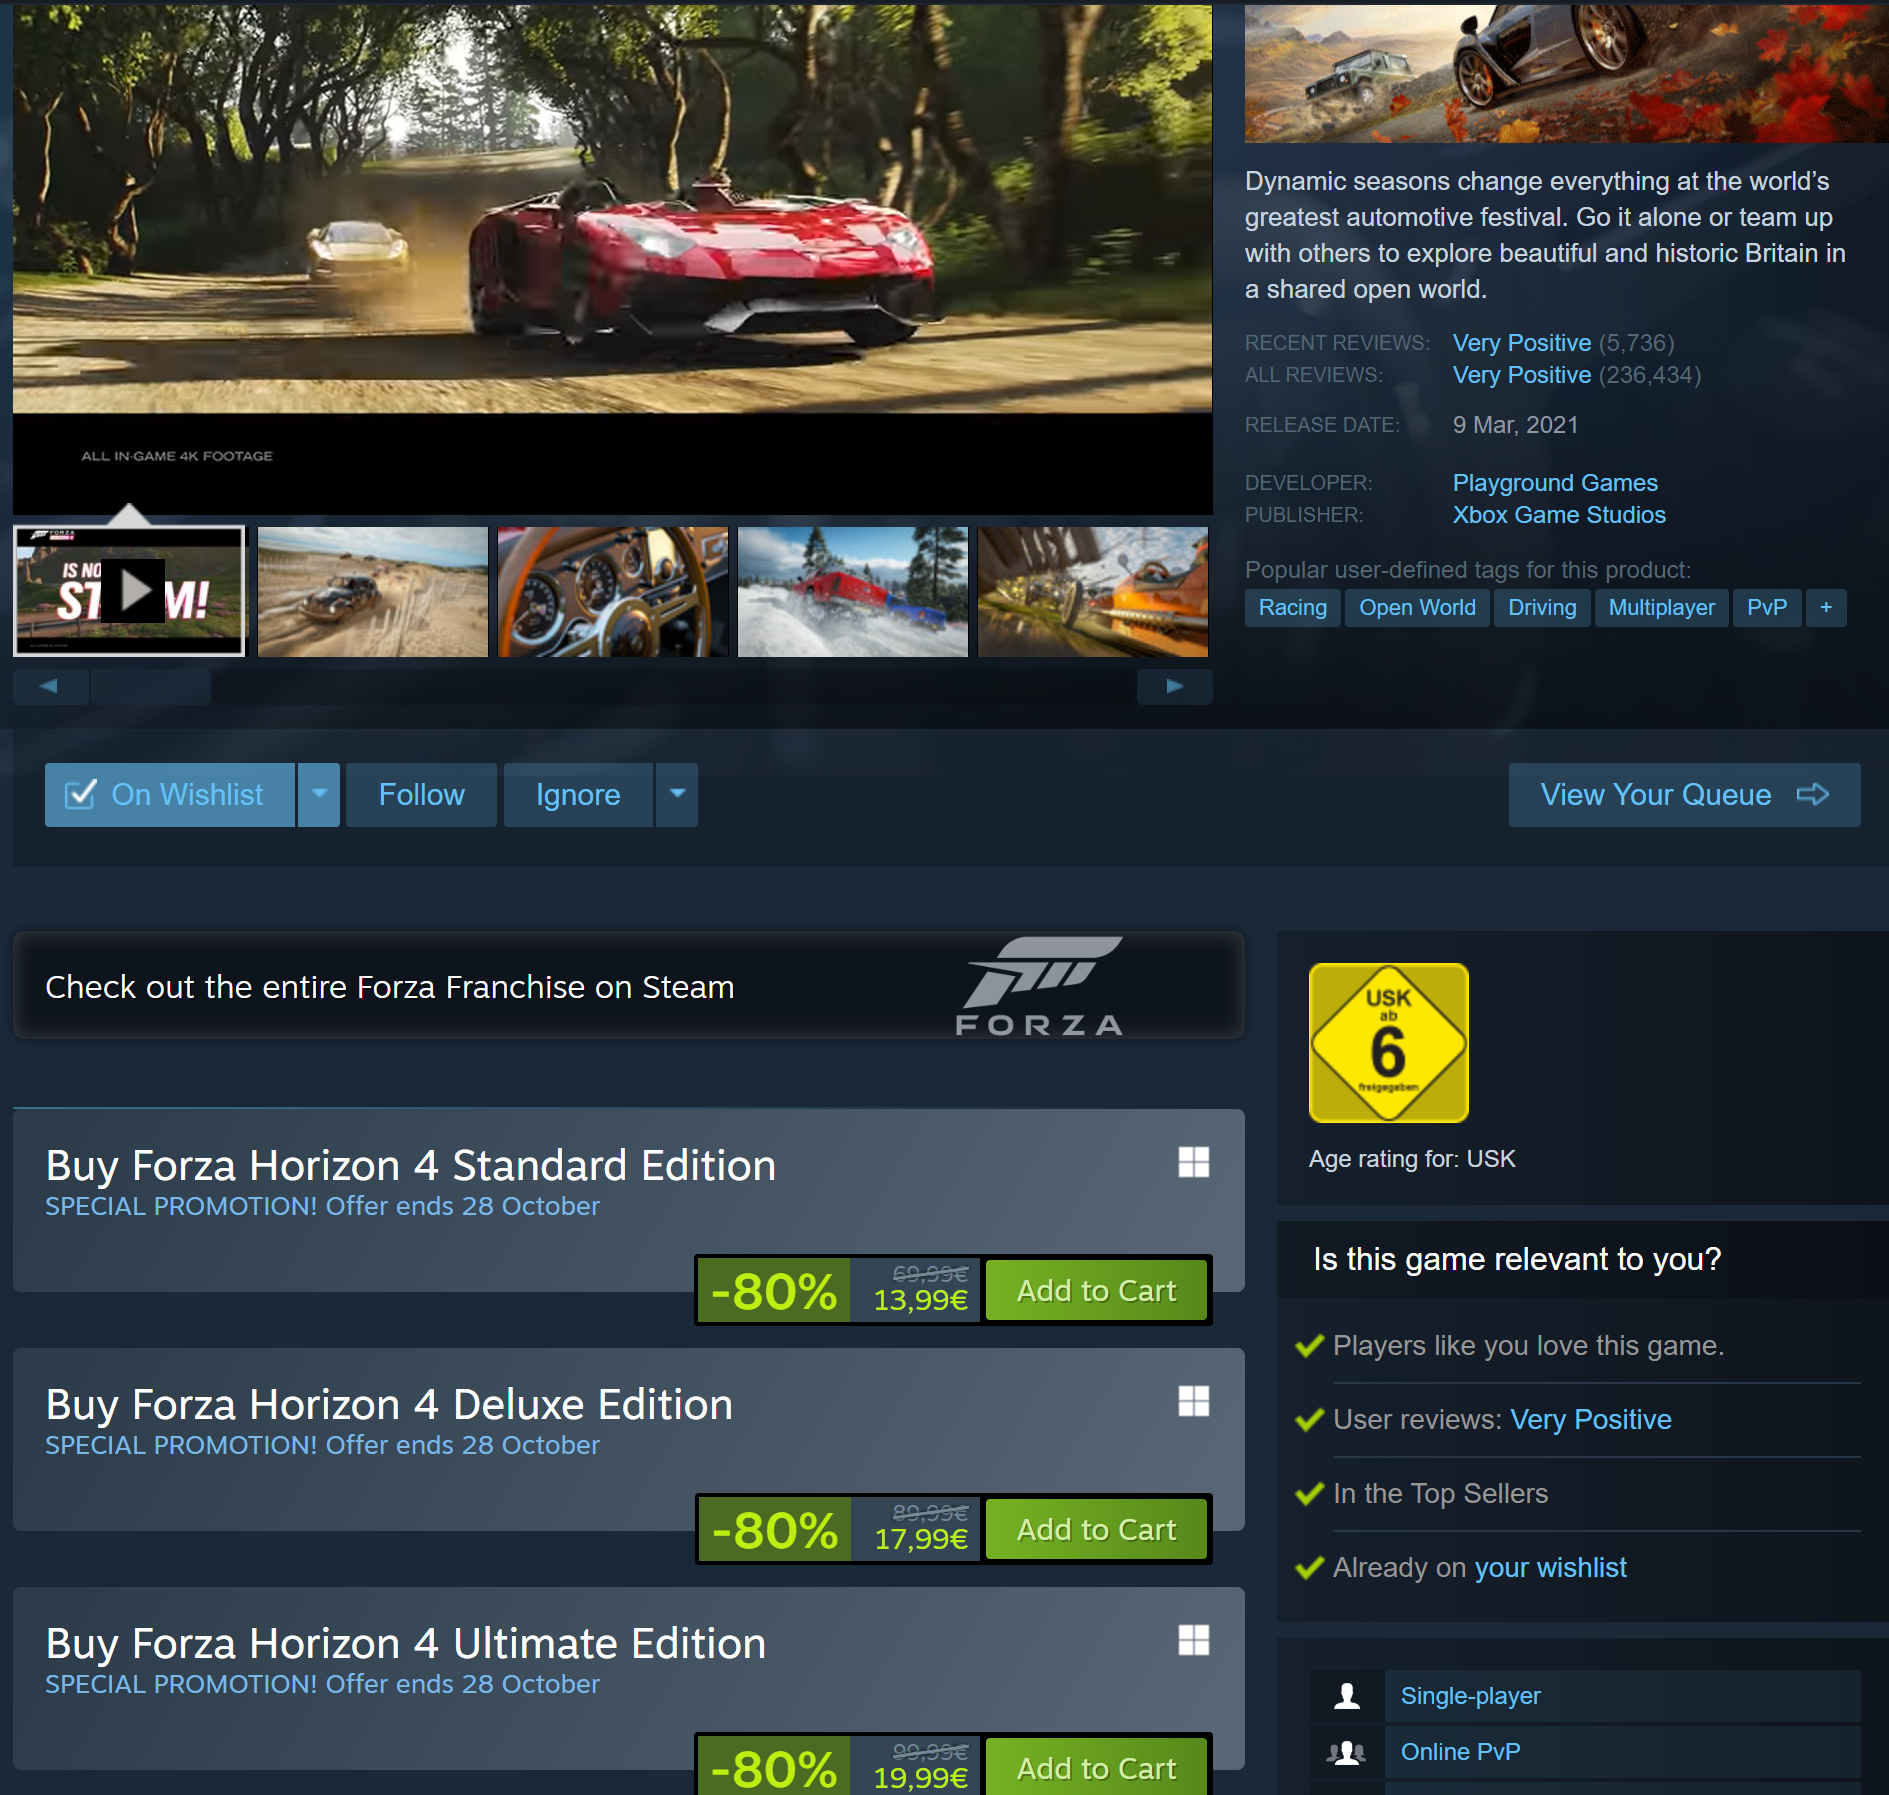Click the Follow button
The image size is (1889, 1795).
(421, 795)
